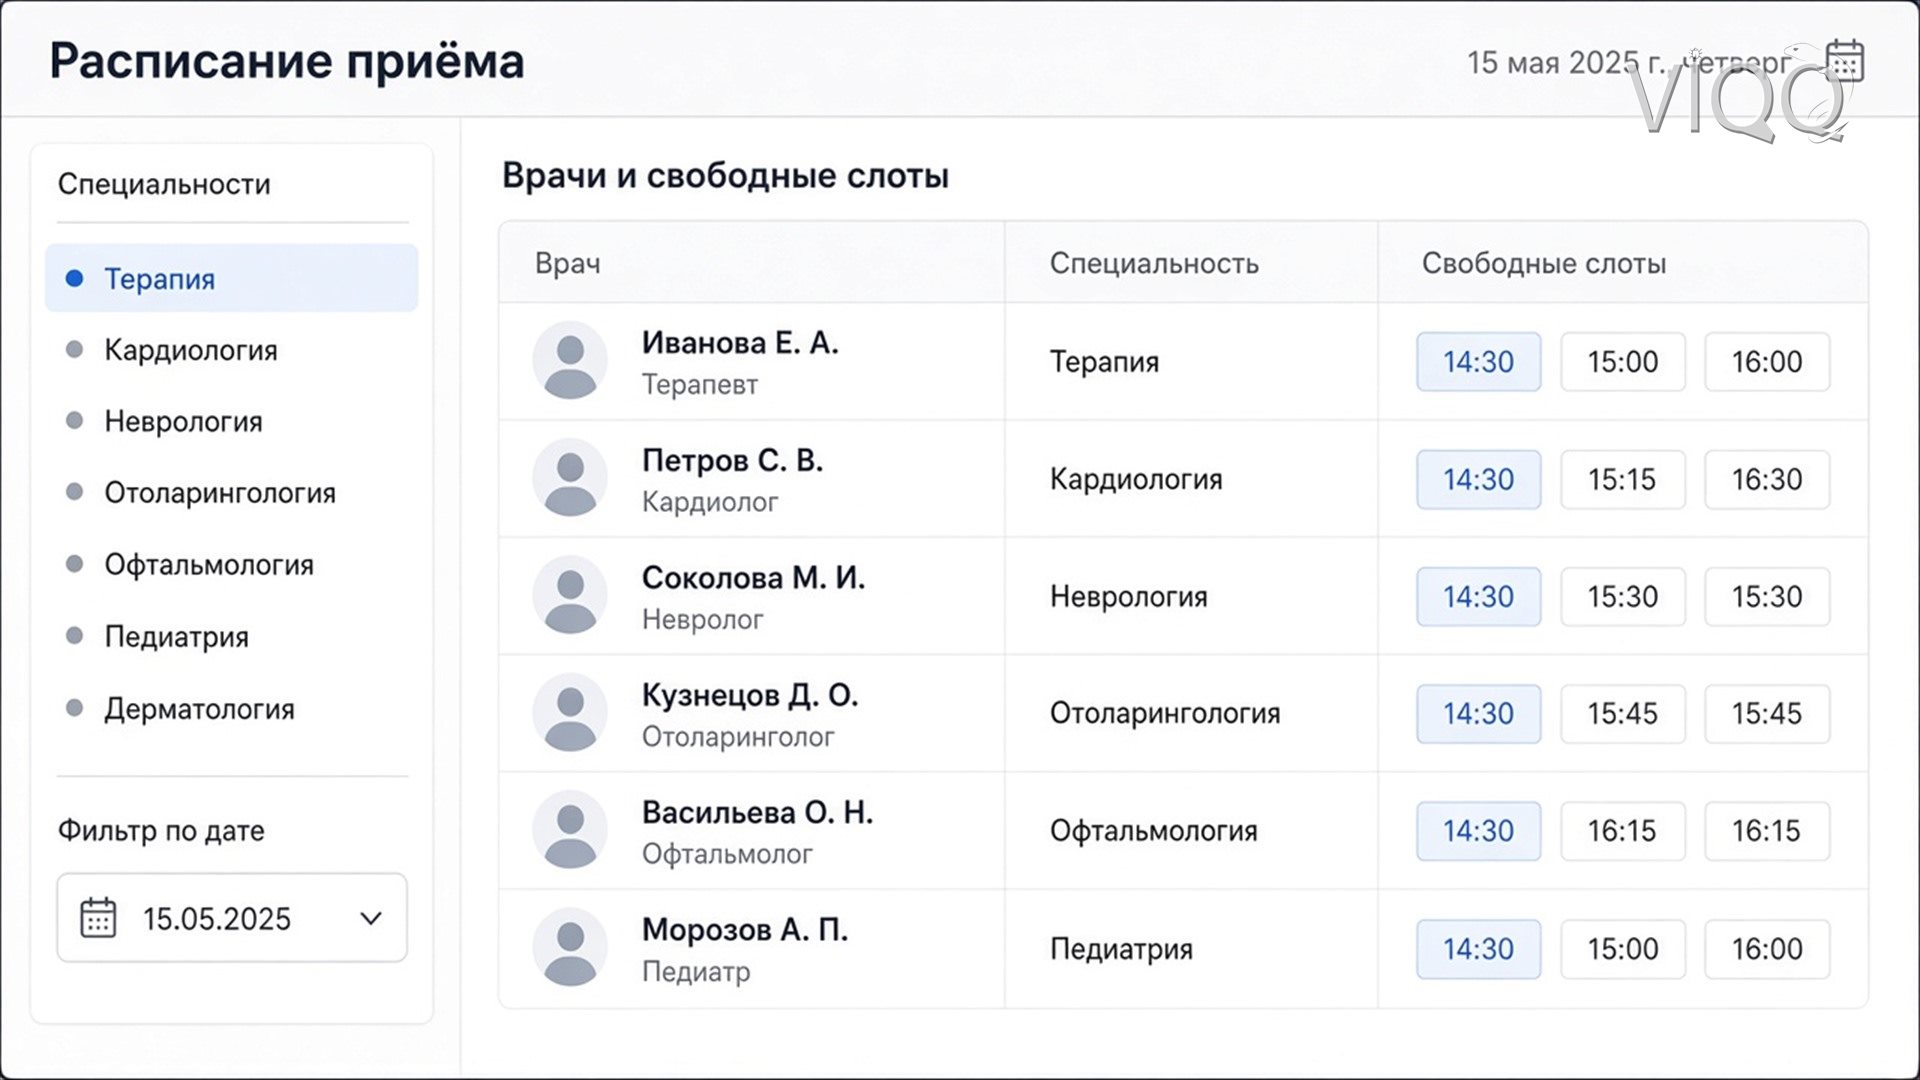Viewport: 1920px width, 1080px height.
Task: Open the 15.05.2025 date selector
Action: coord(232,918)
